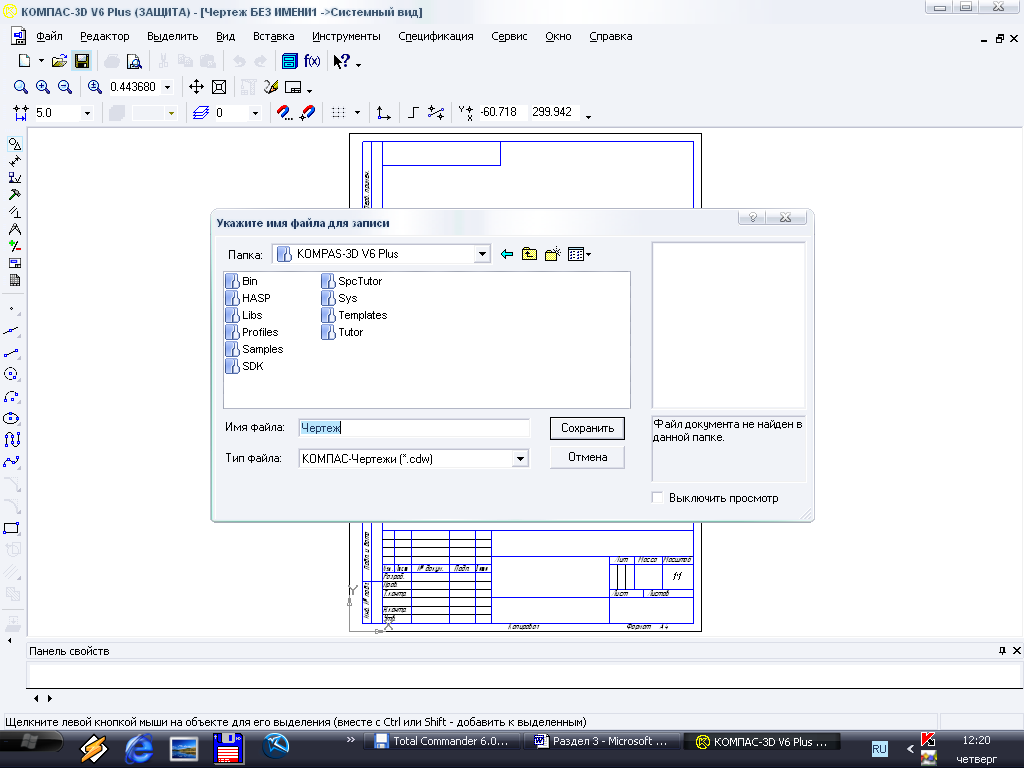
Task: Select the HASP folder
Action: 248,298
